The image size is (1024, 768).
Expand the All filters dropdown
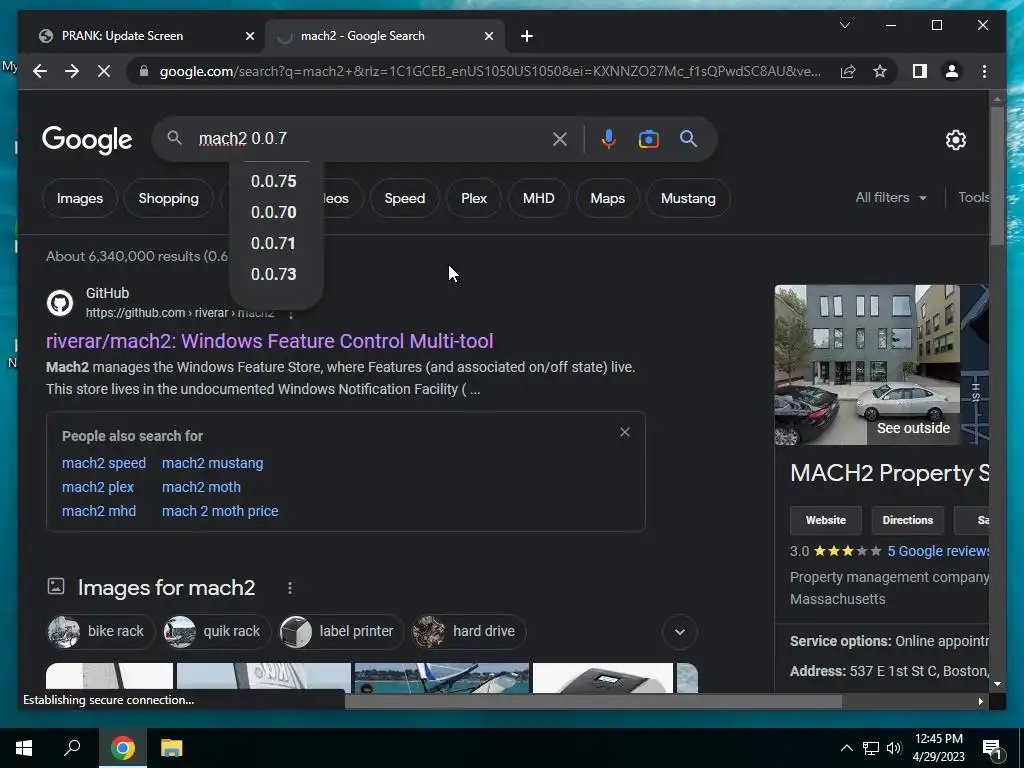tap(891, 197)
